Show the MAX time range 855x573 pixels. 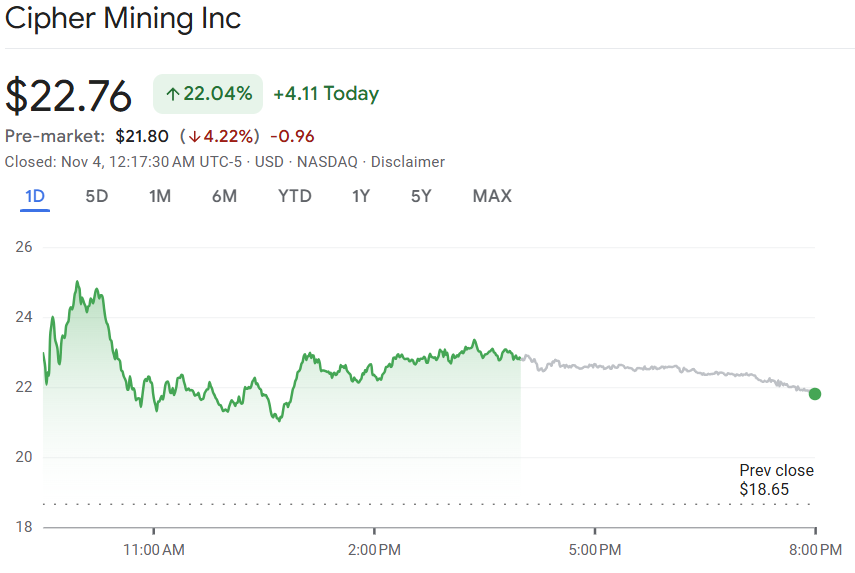492,196
